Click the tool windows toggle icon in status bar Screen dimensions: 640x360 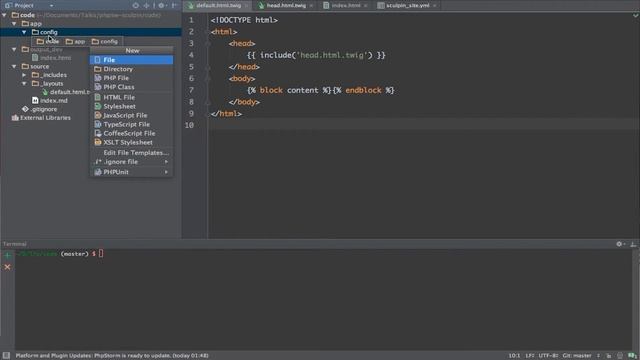[x=6, y=356]
